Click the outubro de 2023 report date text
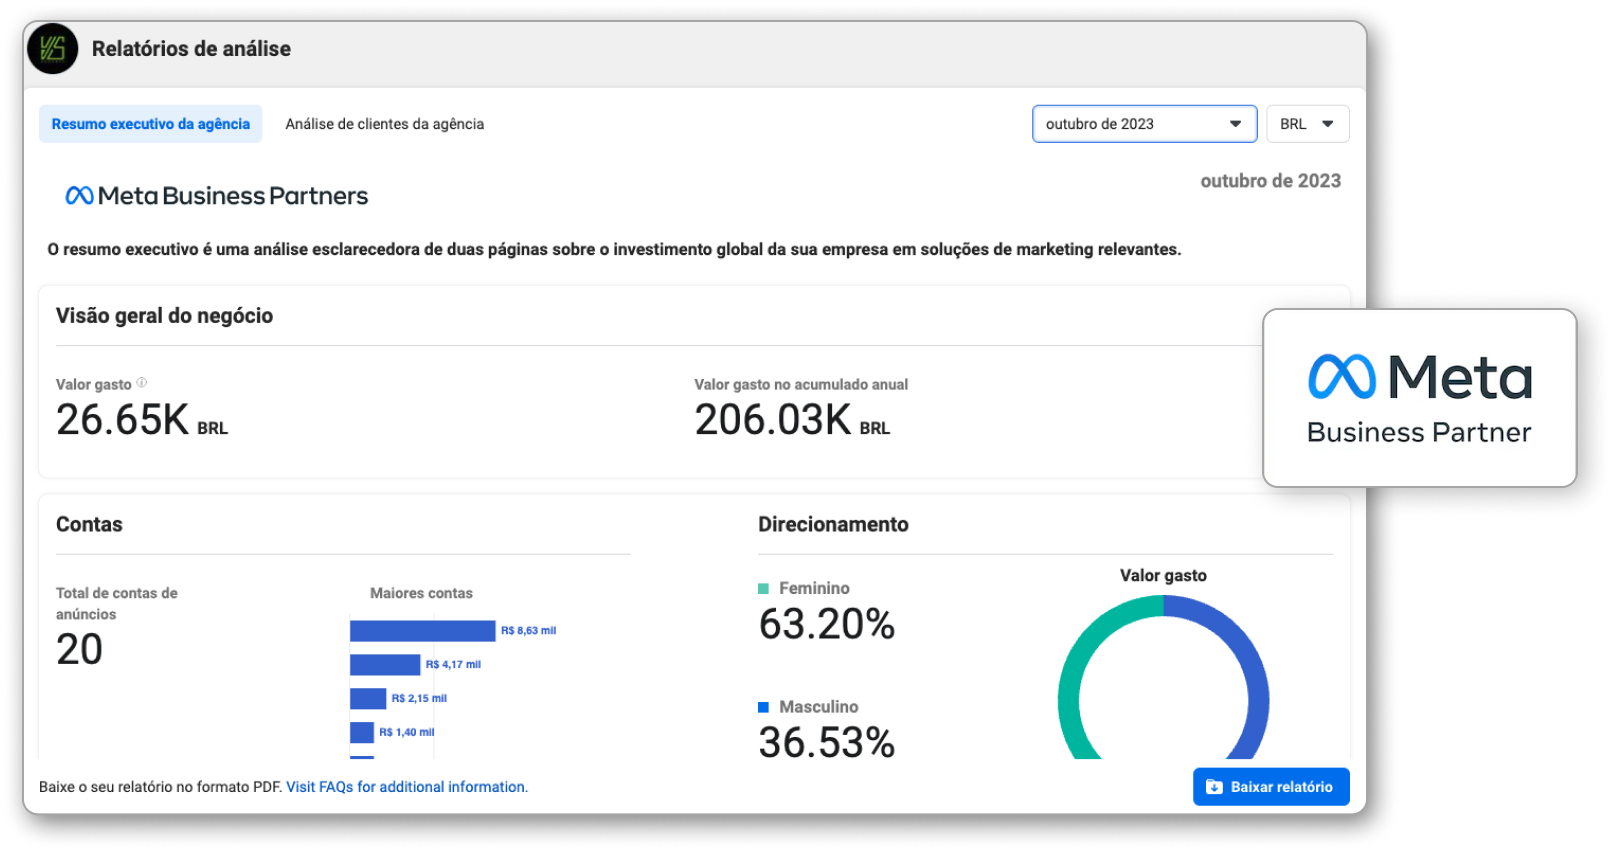1613x850 pixels. point(1270,181)
